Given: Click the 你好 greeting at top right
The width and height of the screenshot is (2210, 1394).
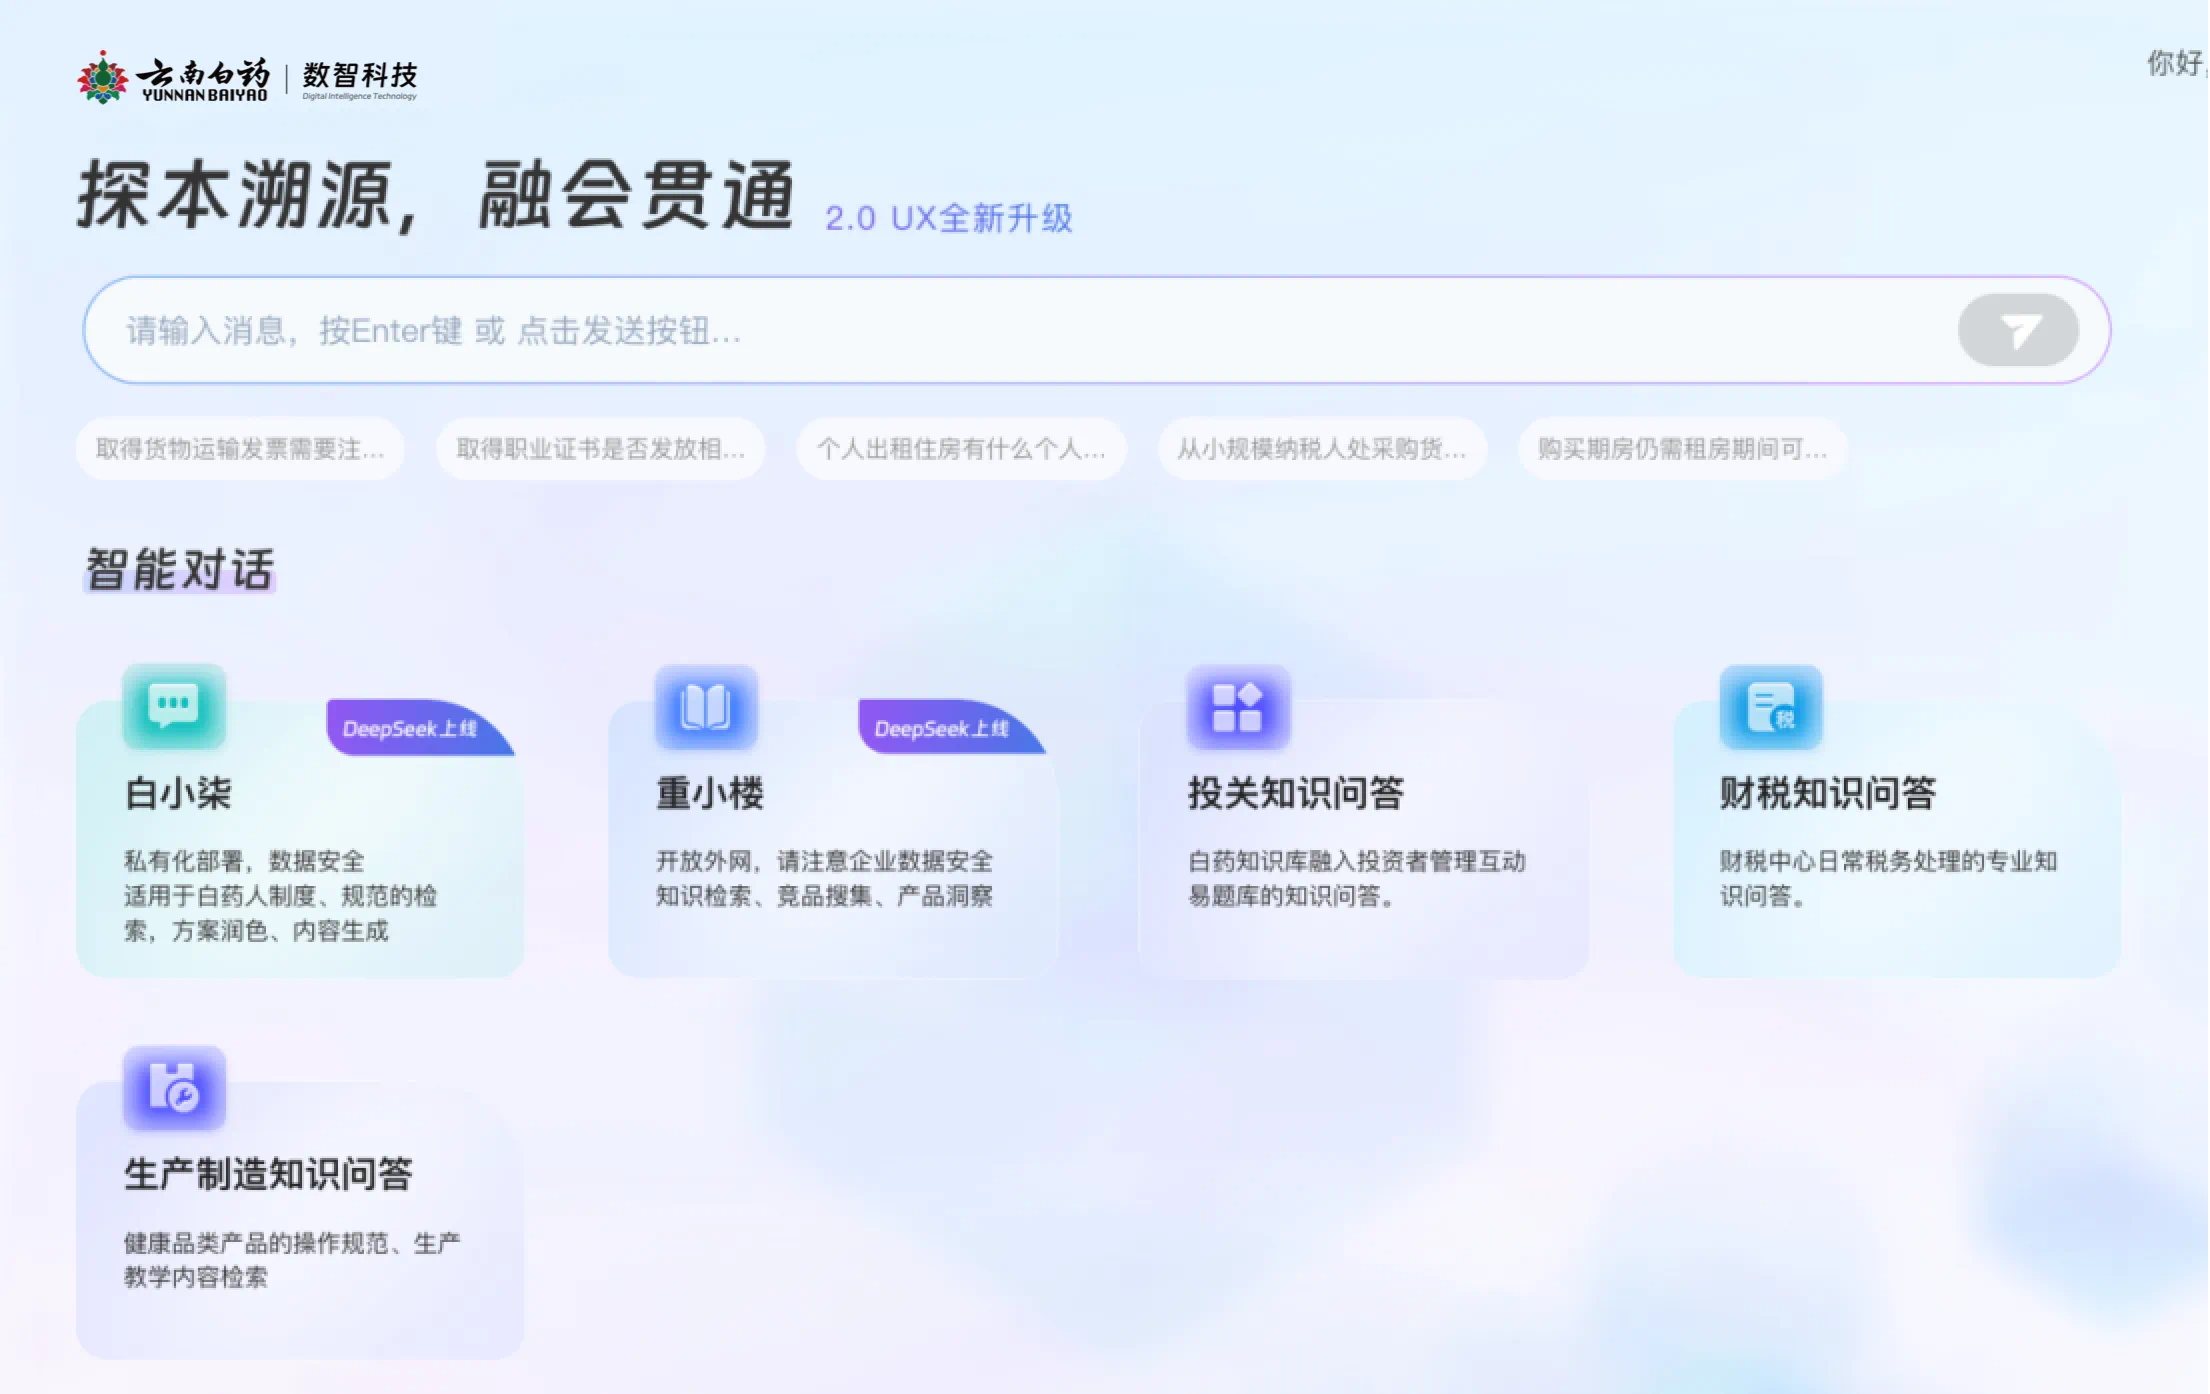Looking at the screenshot, I should click(x=2176, y=63).
